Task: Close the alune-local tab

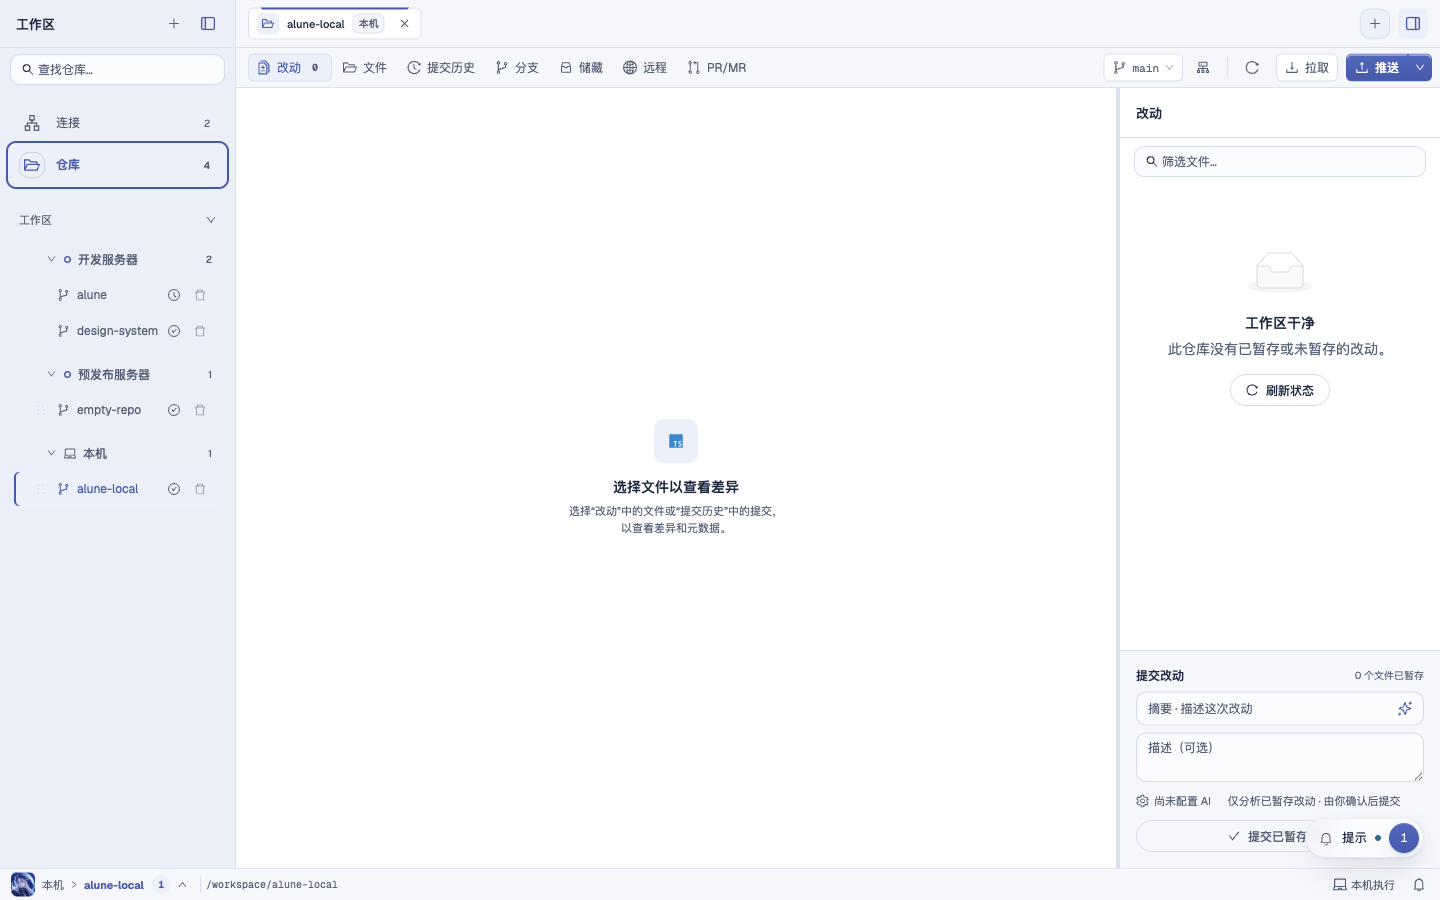Action: coord(404,24)
